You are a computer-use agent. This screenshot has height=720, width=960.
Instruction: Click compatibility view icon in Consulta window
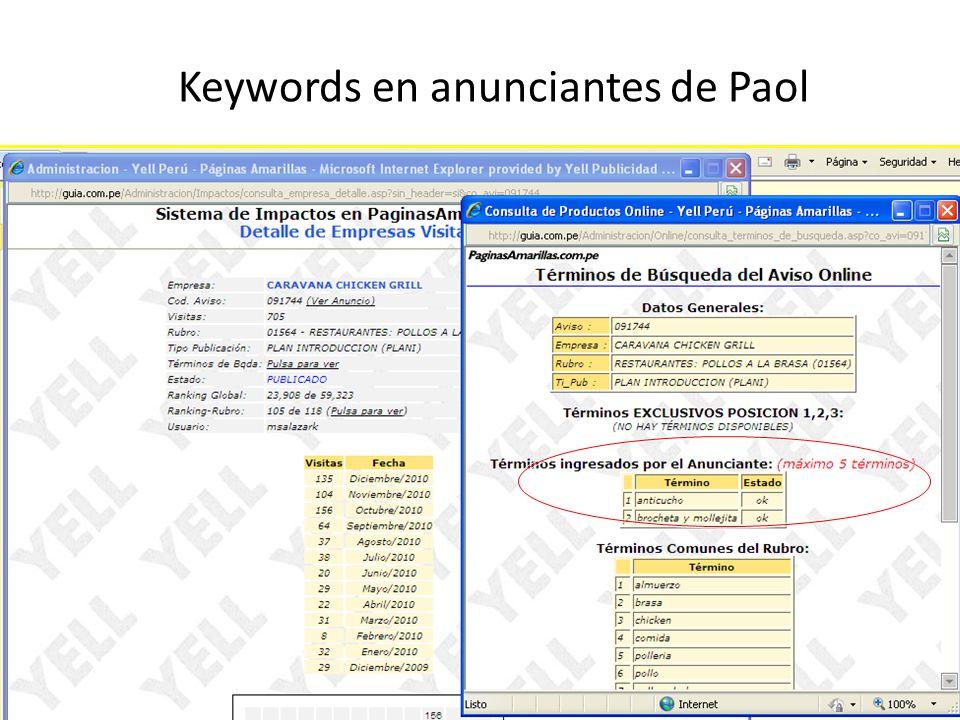coord(943,235)
